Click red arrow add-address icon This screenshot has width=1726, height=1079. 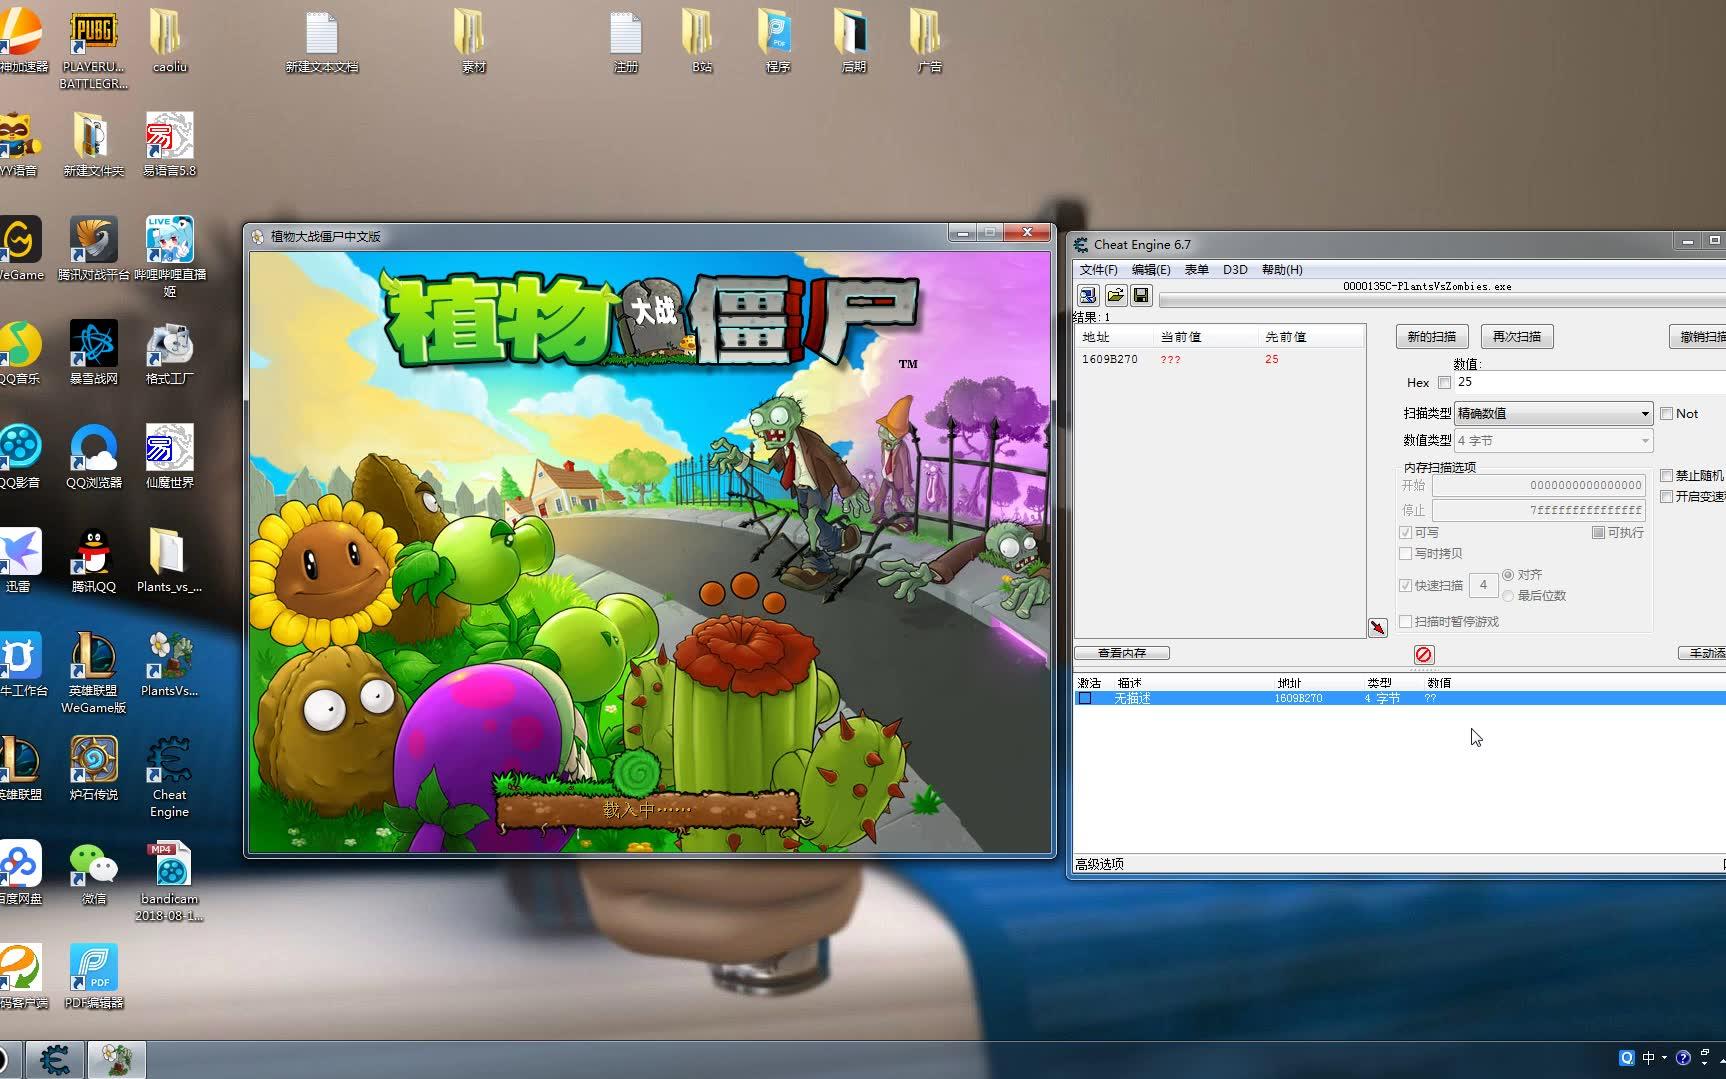click(1378, 627)
